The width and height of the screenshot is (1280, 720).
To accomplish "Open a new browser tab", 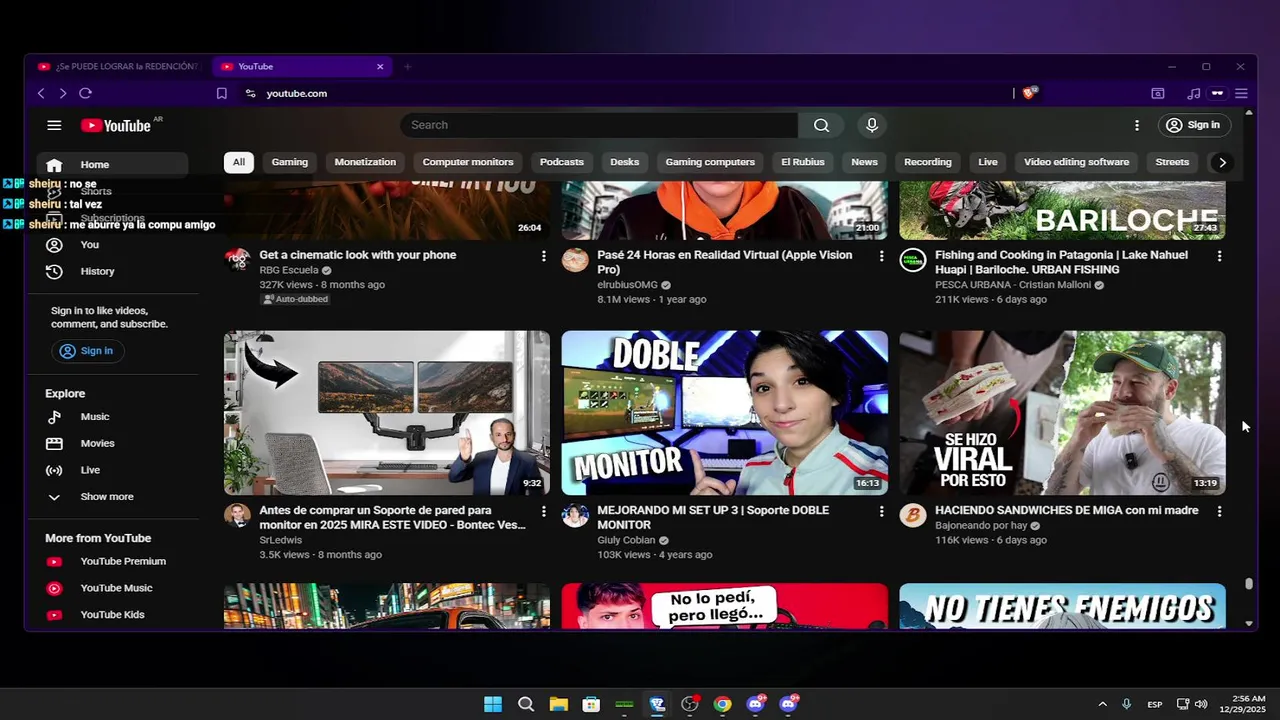I will 407,66.
